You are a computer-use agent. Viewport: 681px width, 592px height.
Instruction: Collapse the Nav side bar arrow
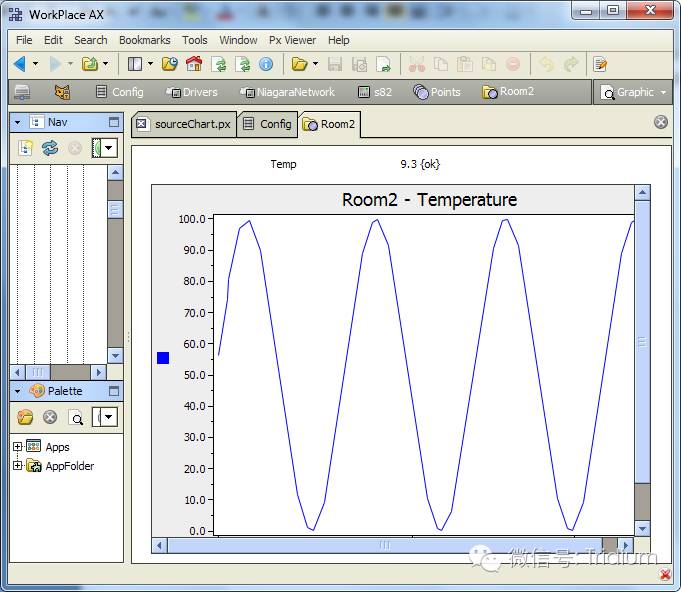(x=17, y=122)
